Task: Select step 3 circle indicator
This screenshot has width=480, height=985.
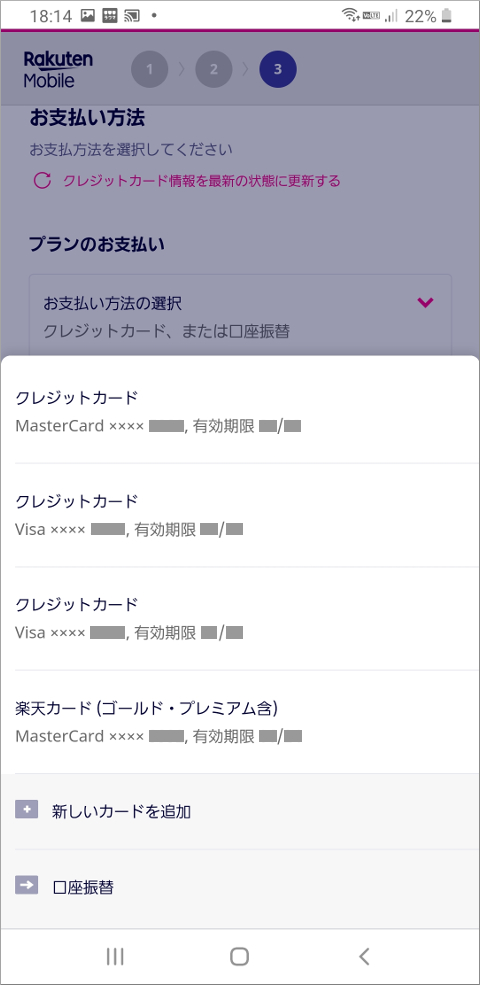Action: pos(278,69)
